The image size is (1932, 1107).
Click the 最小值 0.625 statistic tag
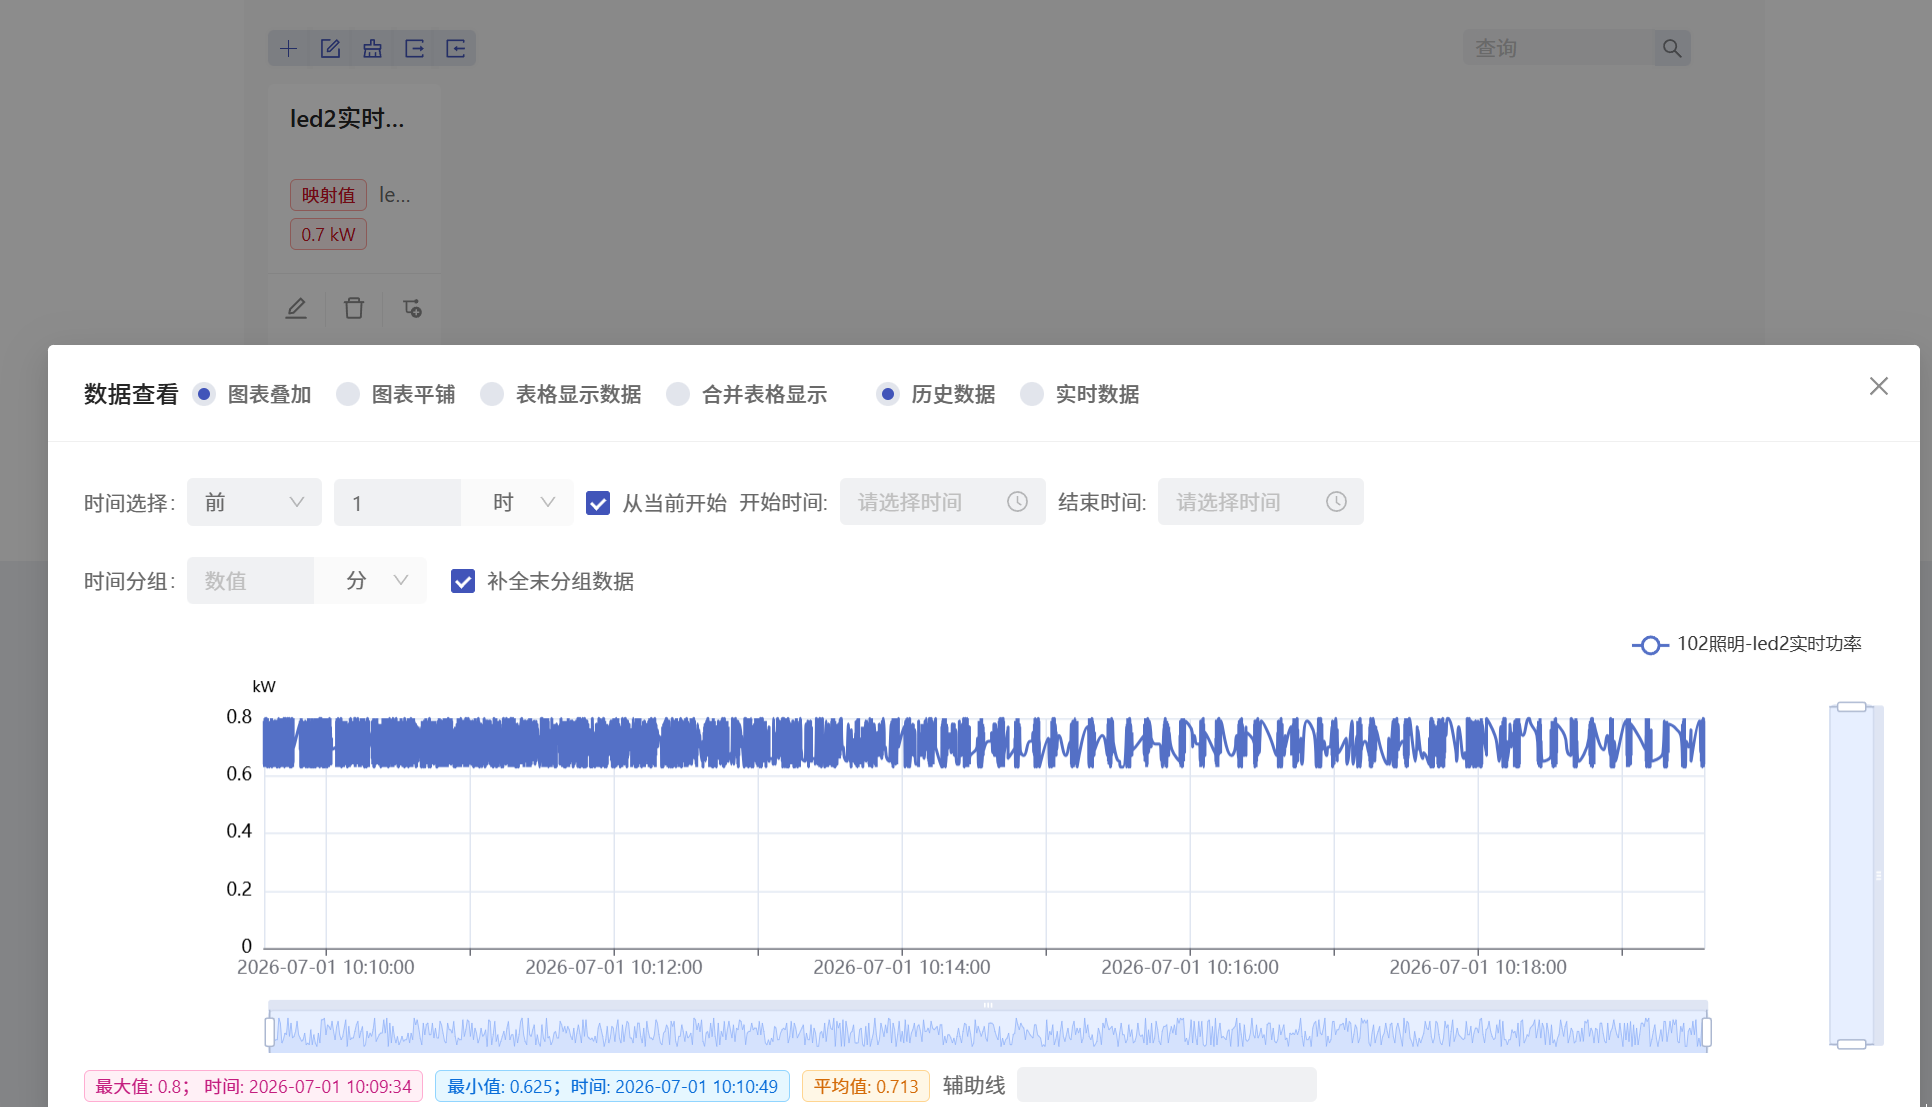tap(612, 1086)
